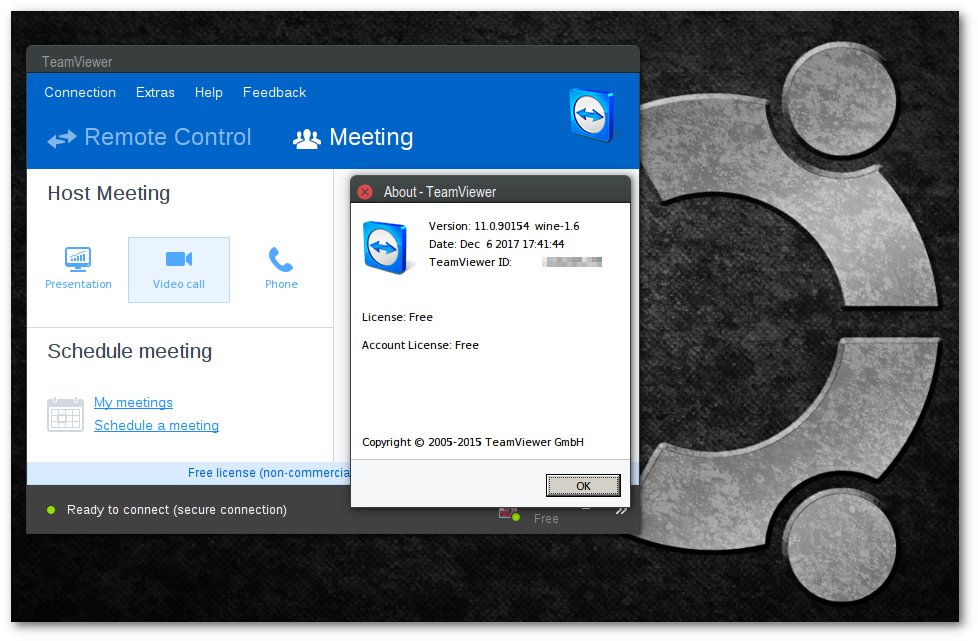
Task: Open the Connection menu
Action: [x=80, y=92]
